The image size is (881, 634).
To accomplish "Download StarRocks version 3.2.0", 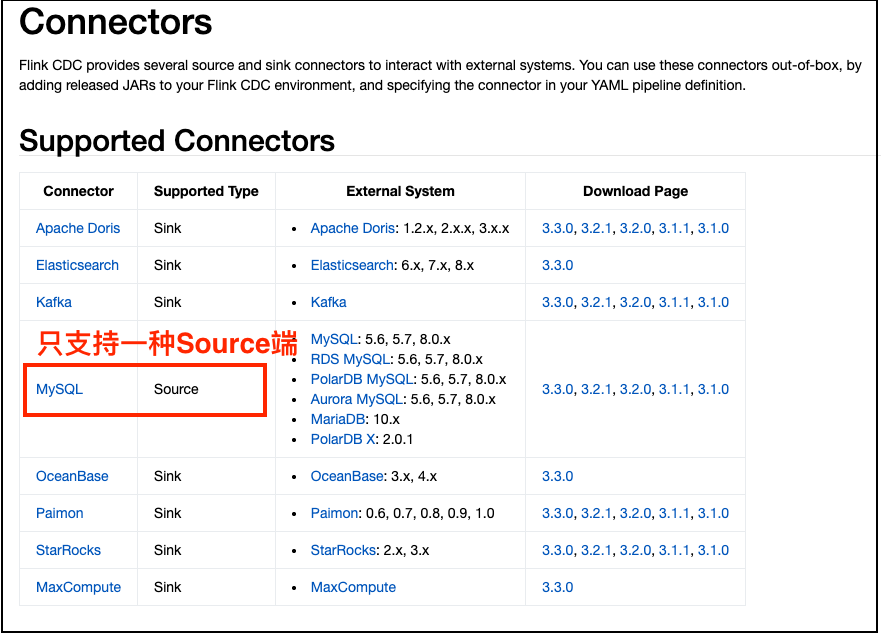I will coord(635,550).
